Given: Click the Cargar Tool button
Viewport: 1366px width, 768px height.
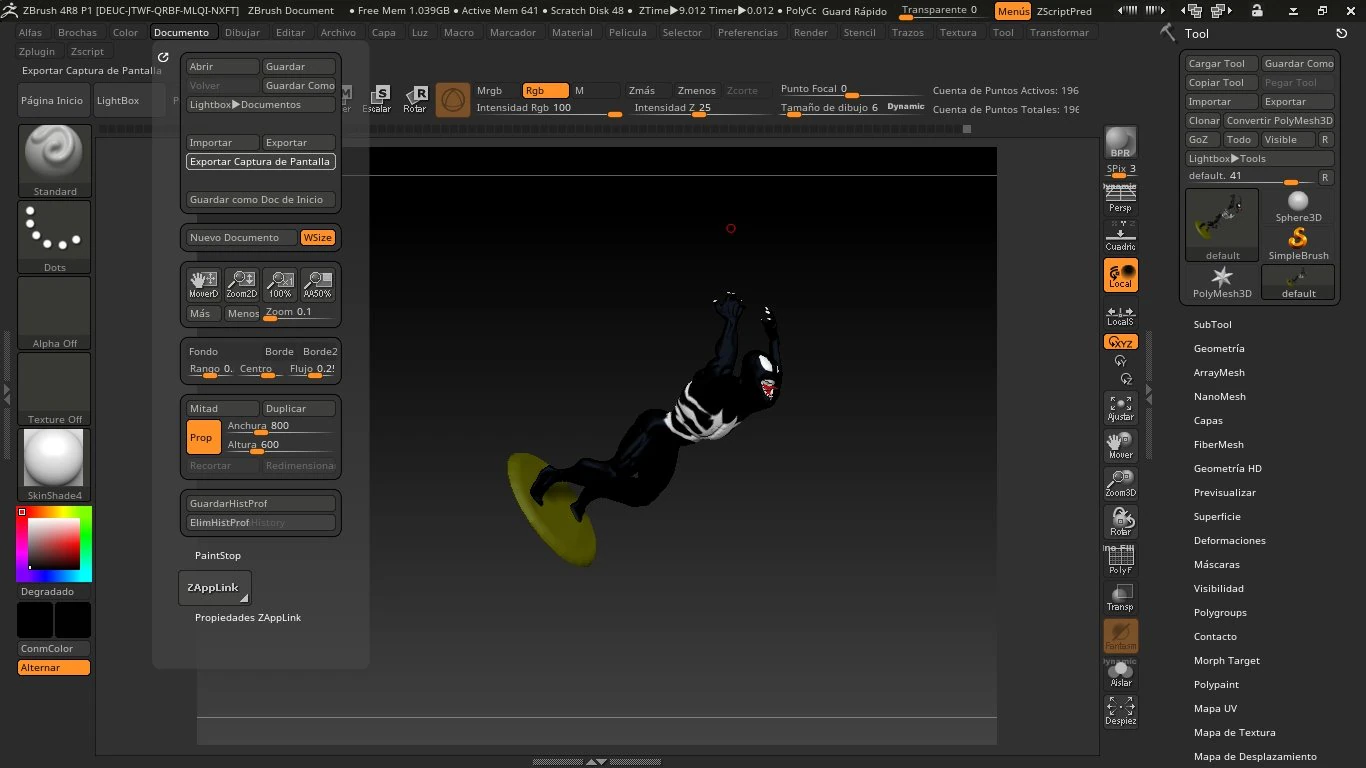Looking at the screenshot, I should (x=1221, y=64).
